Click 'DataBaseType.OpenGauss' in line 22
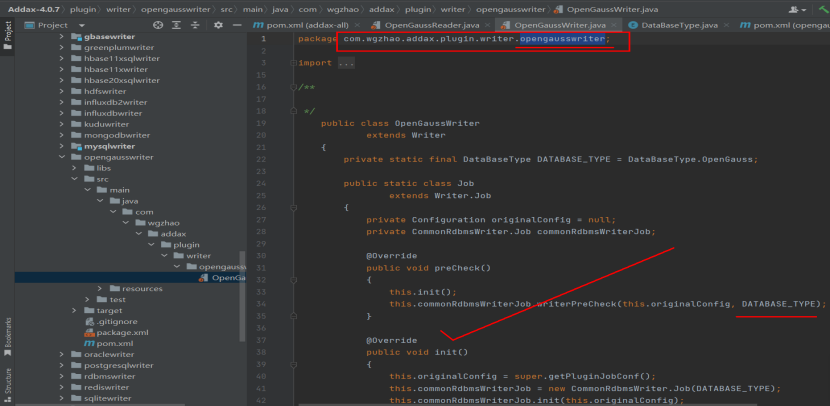 pyautogui.click(x=692, y=159)
